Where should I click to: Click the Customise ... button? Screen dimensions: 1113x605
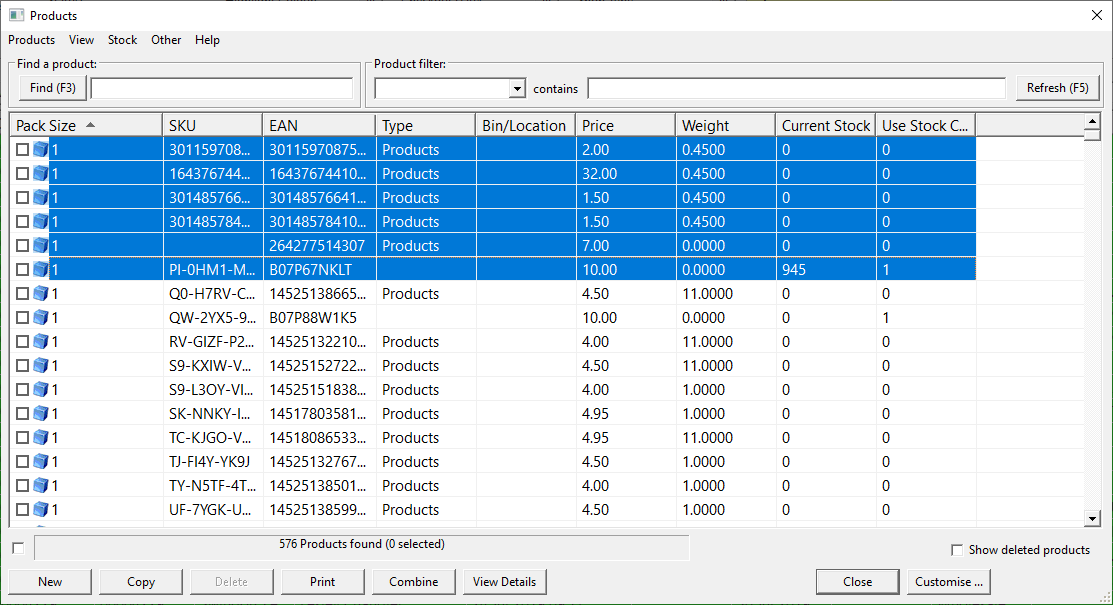coord(948,582)
